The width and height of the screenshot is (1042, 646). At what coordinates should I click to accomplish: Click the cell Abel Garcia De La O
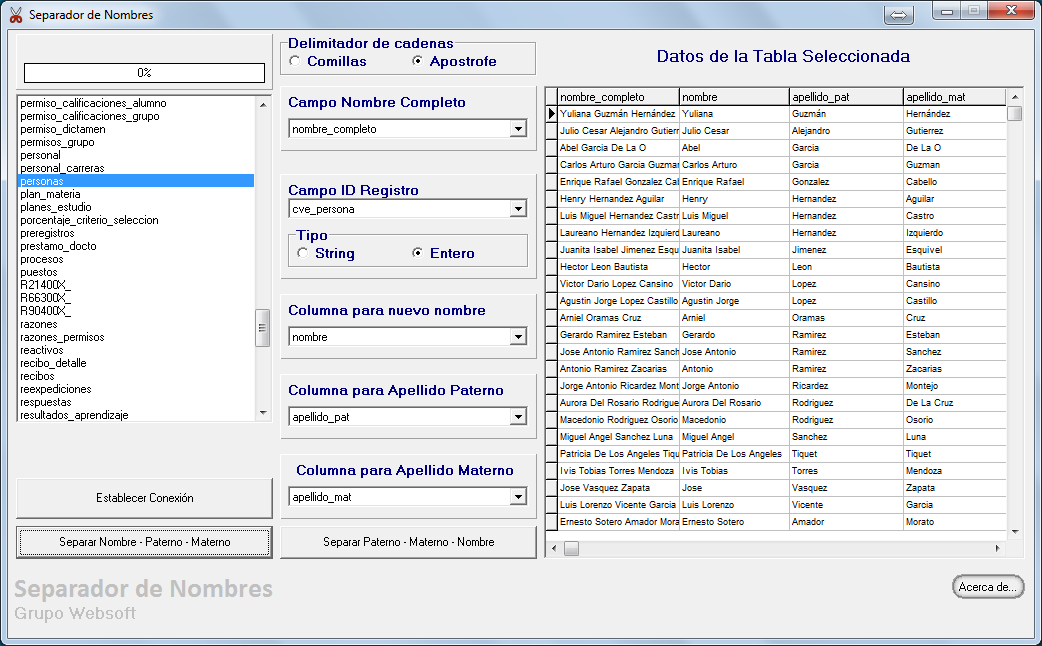point(618,148)
